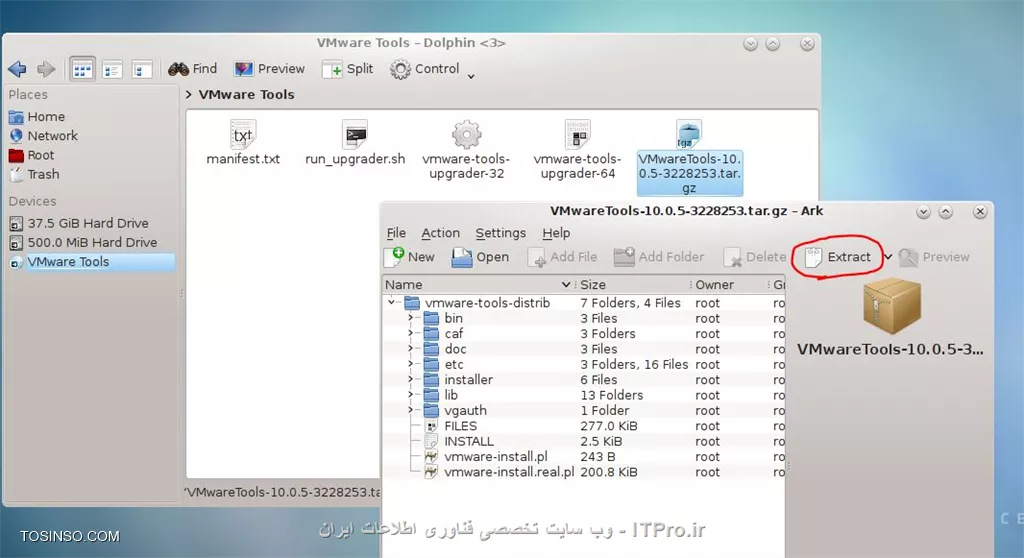Select the vmware-tools-upgrader-32 file
The image size is (1024, 558).
tap(466, 150)
